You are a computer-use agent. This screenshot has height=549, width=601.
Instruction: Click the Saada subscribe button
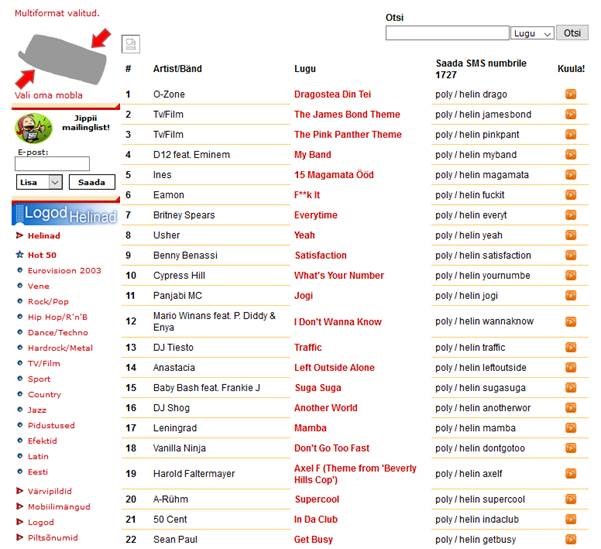(x=92, y=182)
